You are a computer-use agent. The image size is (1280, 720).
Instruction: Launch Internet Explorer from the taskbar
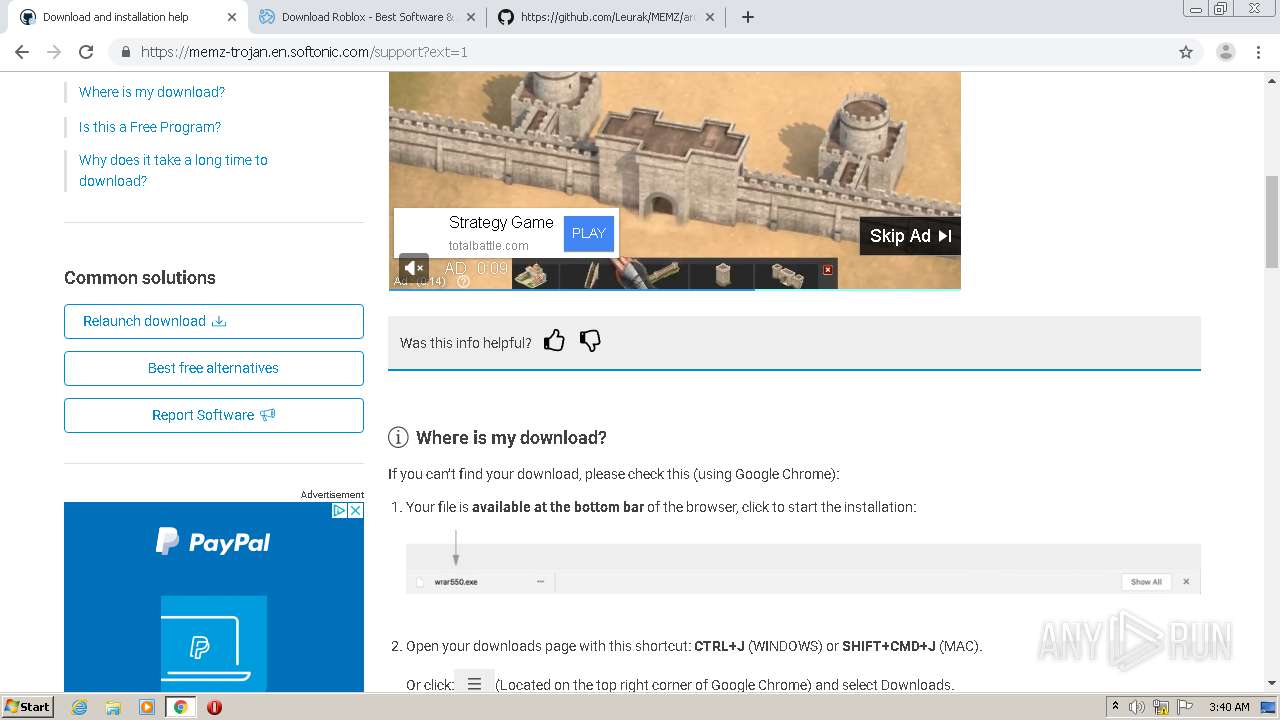(x=79, y=707)
